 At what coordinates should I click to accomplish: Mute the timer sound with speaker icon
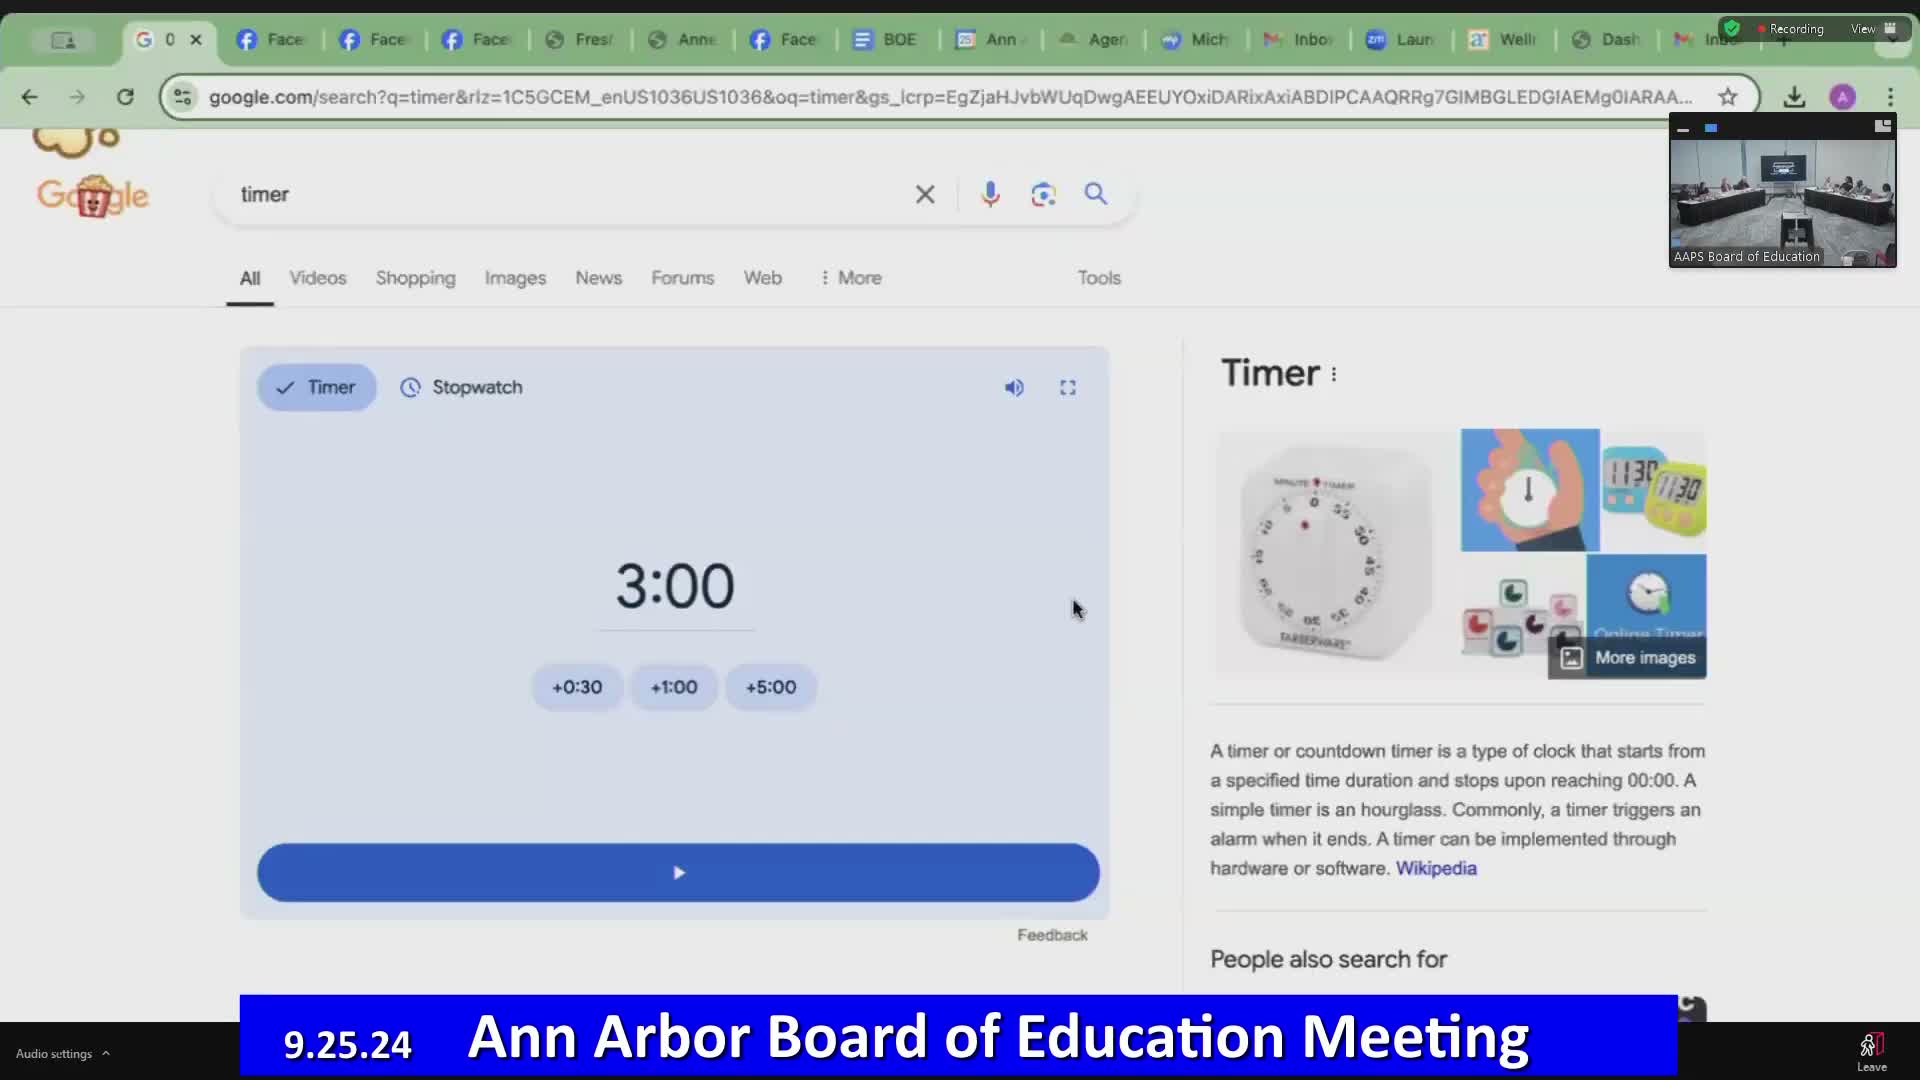pos(1014,388)
